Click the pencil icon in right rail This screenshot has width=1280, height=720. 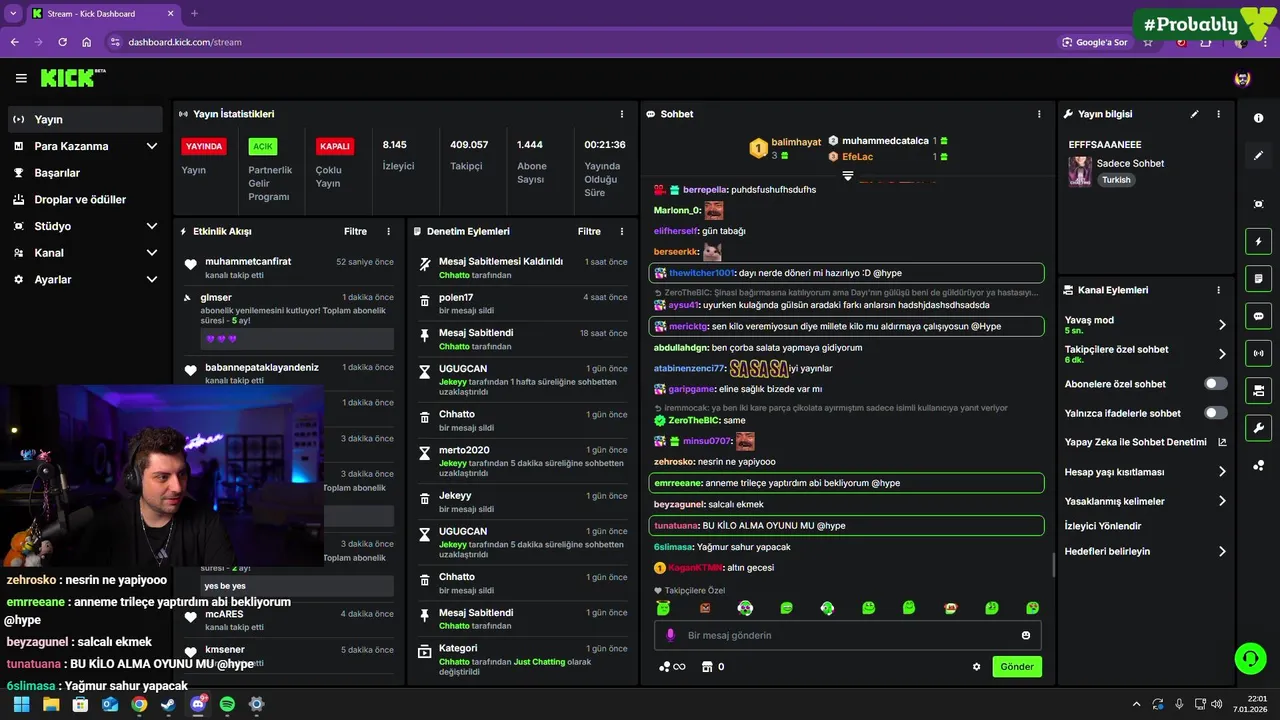(x=1258, y=155)
